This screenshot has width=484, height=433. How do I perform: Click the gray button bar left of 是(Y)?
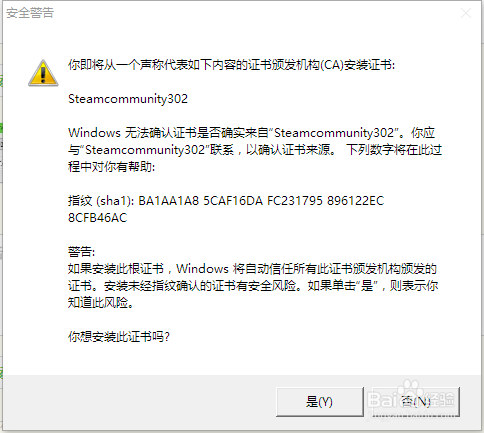click(x=140, y=402)
